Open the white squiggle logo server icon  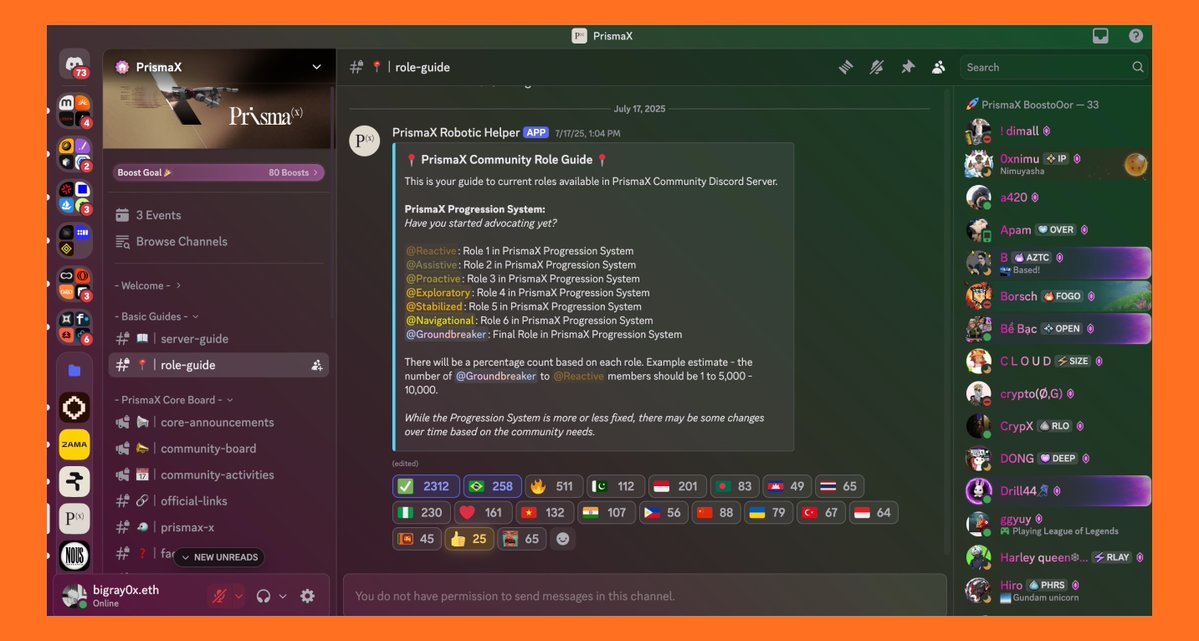74,482
